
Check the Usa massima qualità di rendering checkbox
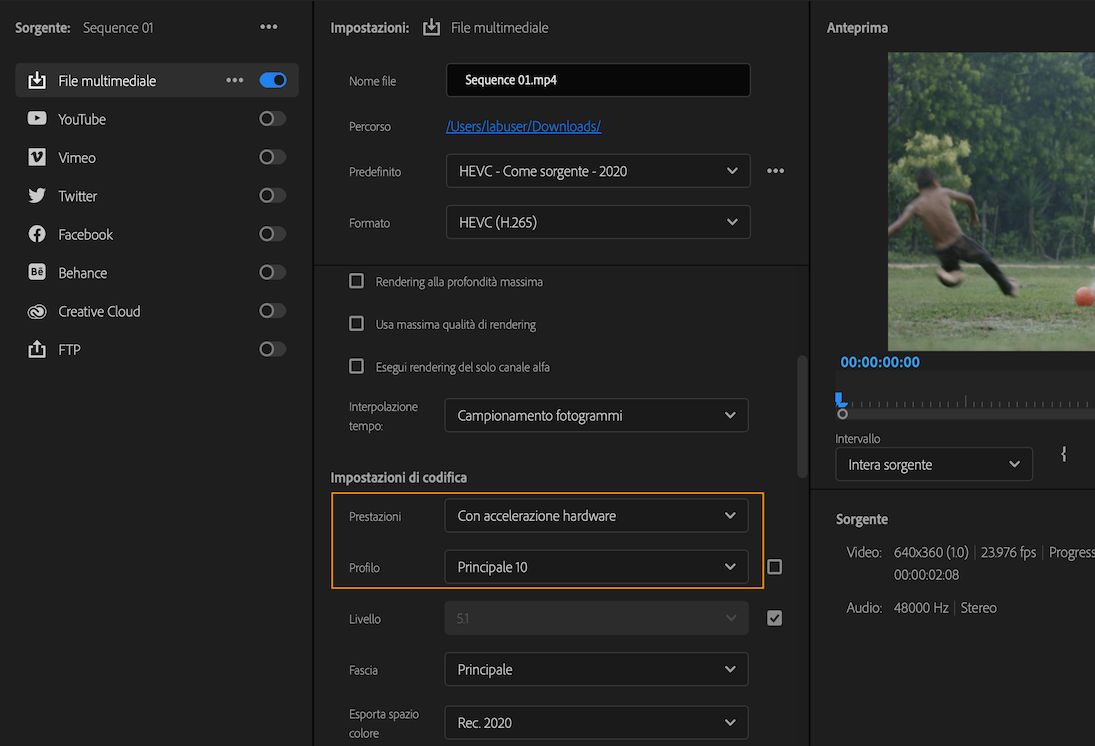pos(356,323)
